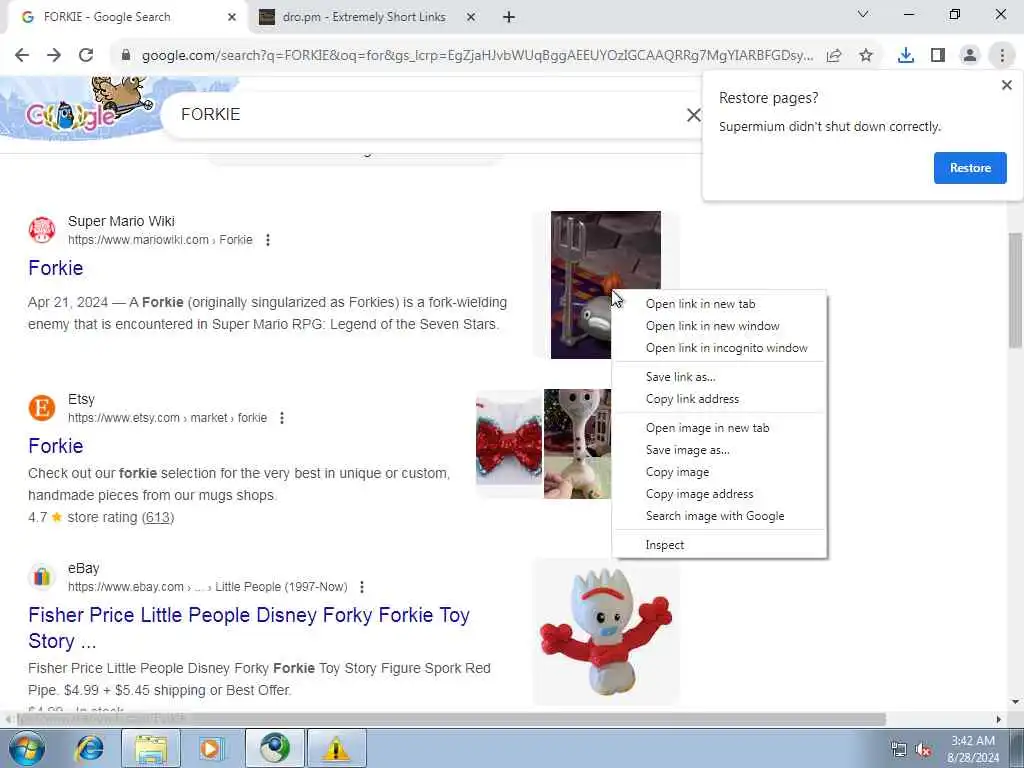Click the Google doodle logo
This screenshot has height=768, width=1024.
[x=78, y=108]
